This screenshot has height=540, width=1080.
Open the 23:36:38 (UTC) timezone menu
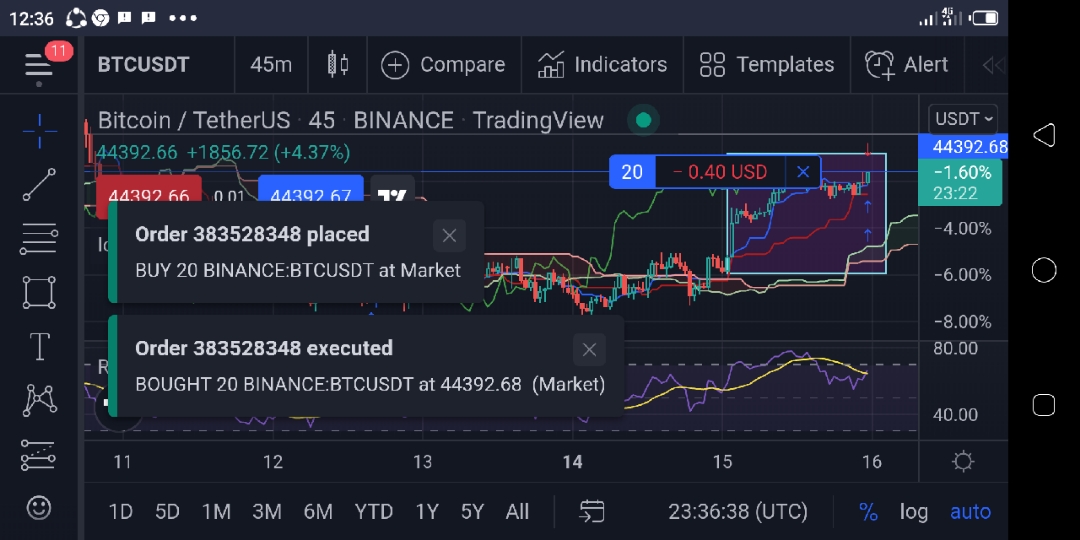[738, 512]
